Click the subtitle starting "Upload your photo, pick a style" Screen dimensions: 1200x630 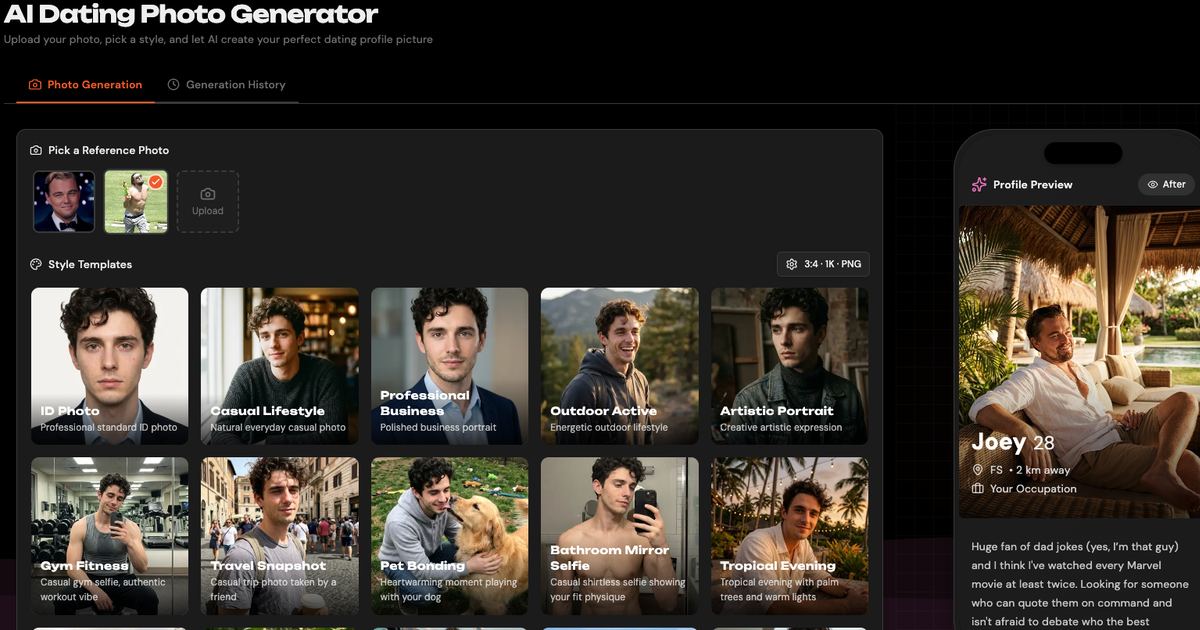tap(218, 40)
